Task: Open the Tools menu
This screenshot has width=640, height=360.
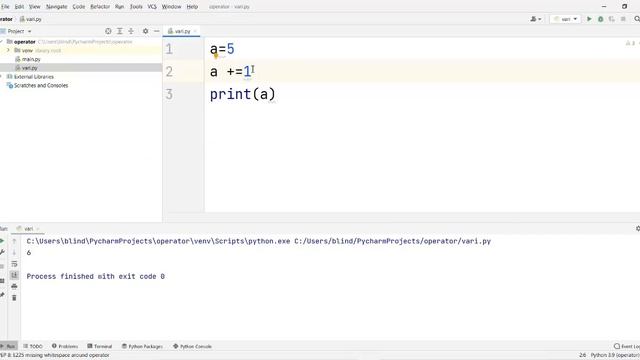Action: point(136,7)
